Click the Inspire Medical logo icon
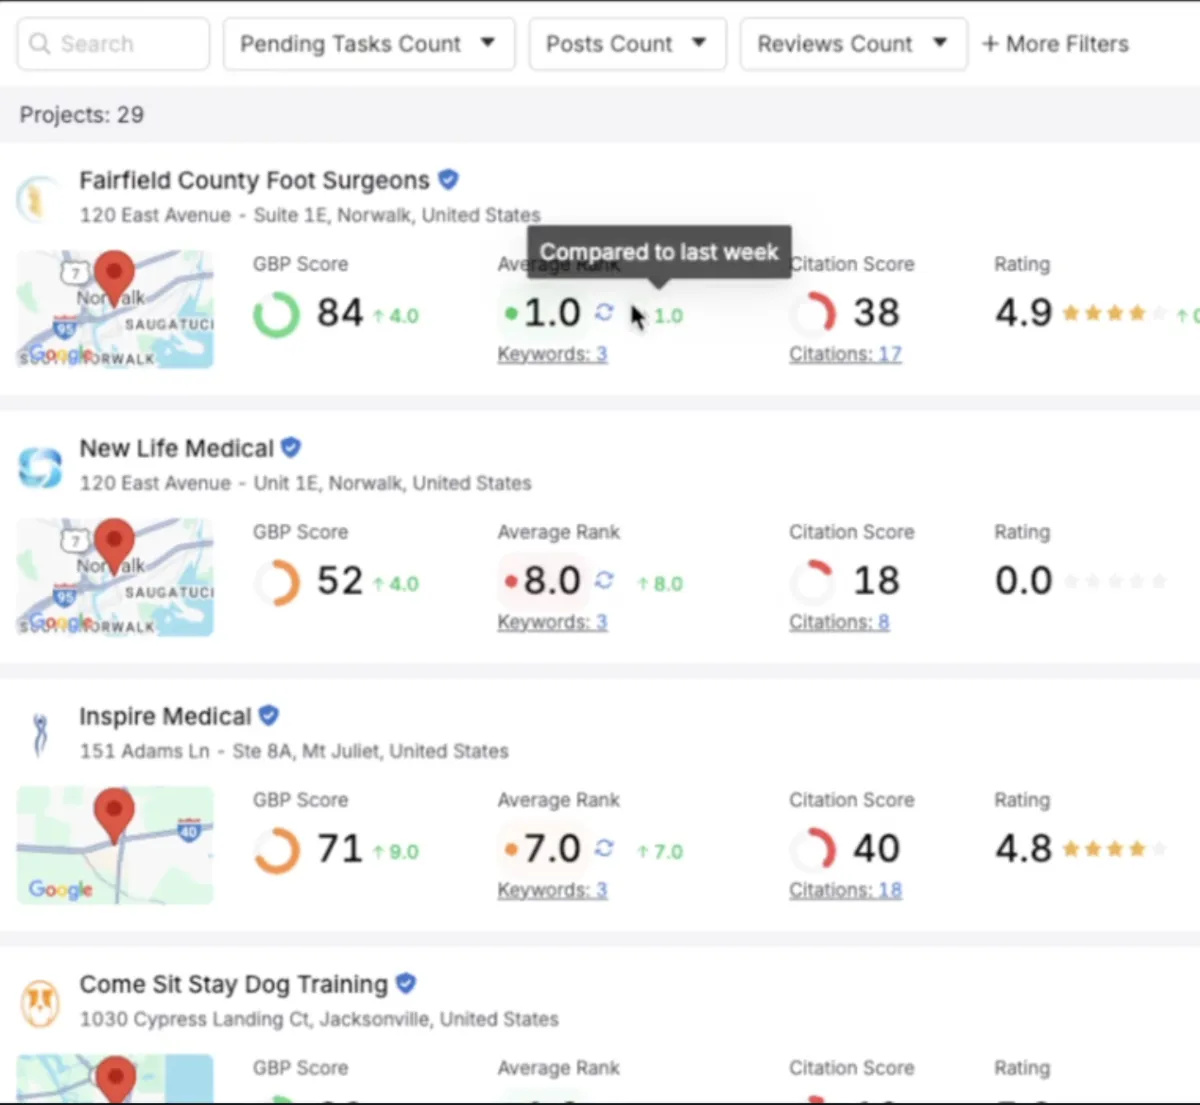Viewport: 1200px width, 1105px height. pos(40,734)
